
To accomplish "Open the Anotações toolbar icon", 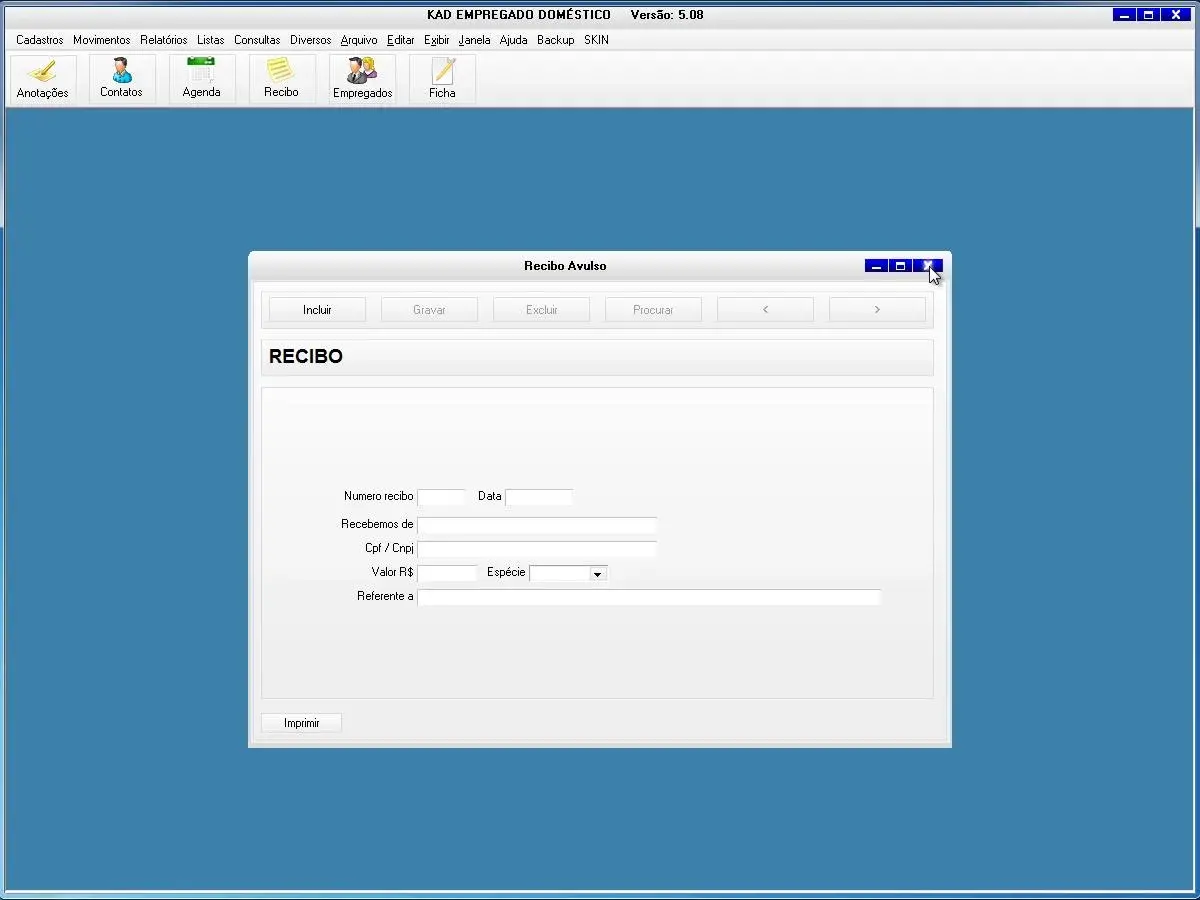I will click(x=42, y=79).
